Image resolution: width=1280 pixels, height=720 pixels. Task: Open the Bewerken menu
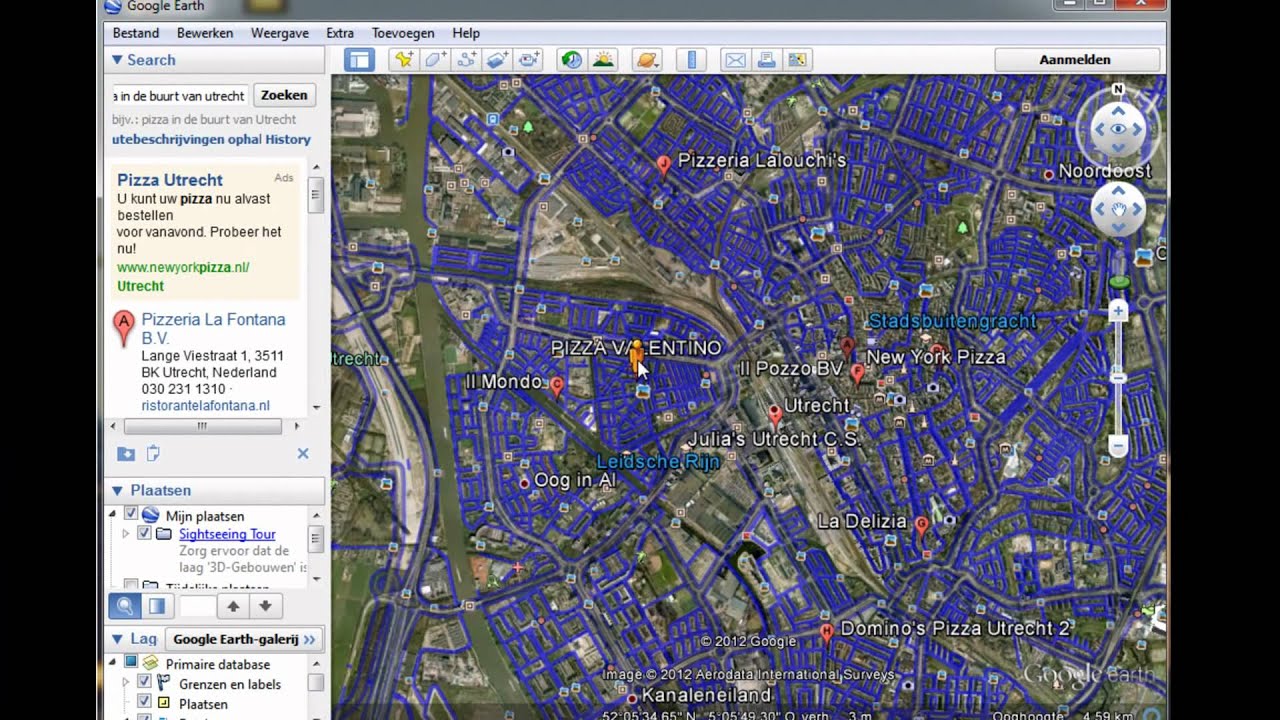(205, 33)
